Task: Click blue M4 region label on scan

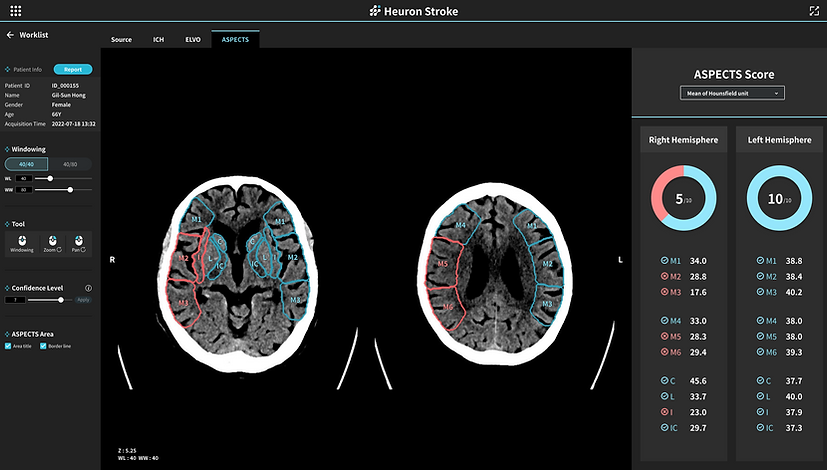Action: point(460,225)
